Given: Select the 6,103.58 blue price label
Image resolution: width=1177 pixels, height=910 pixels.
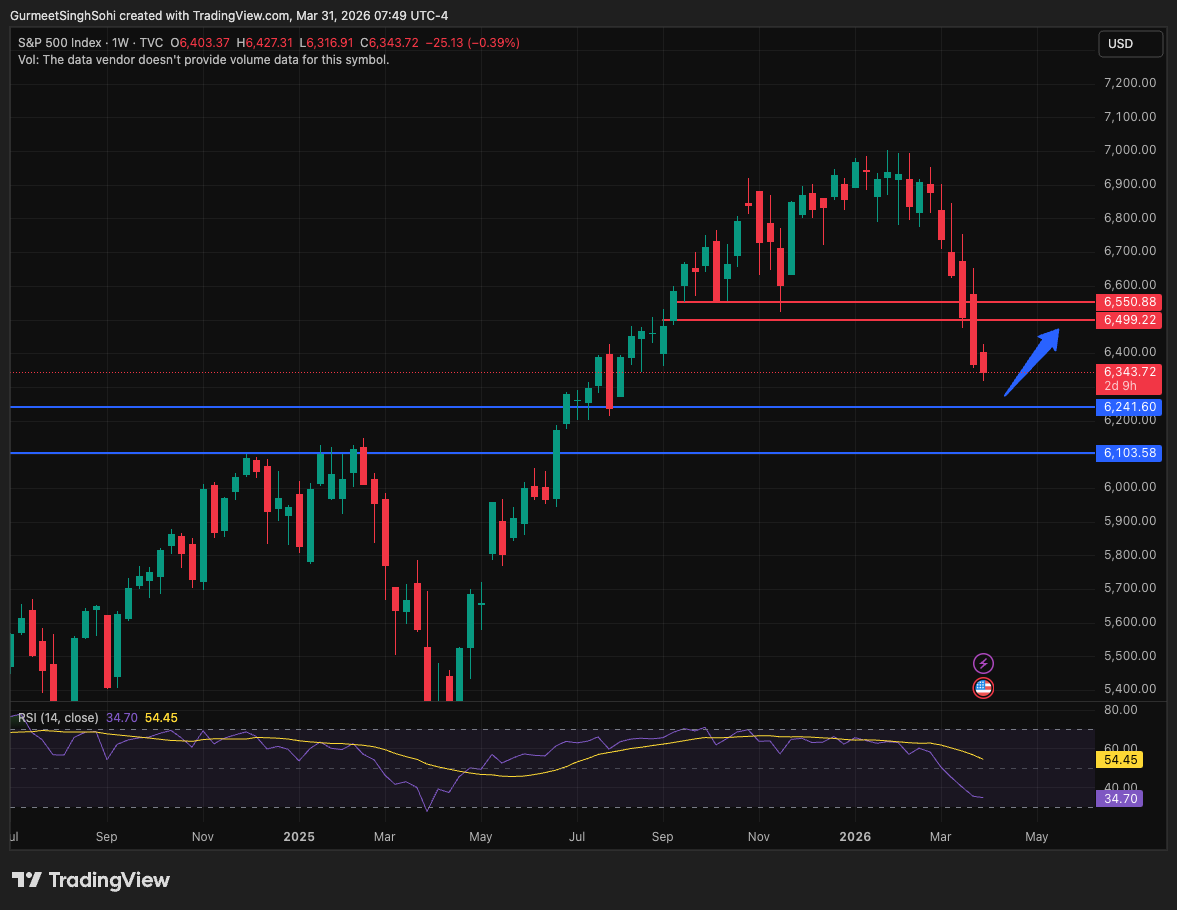Looking at the screenshot, I should click(x=1129, y=453).
